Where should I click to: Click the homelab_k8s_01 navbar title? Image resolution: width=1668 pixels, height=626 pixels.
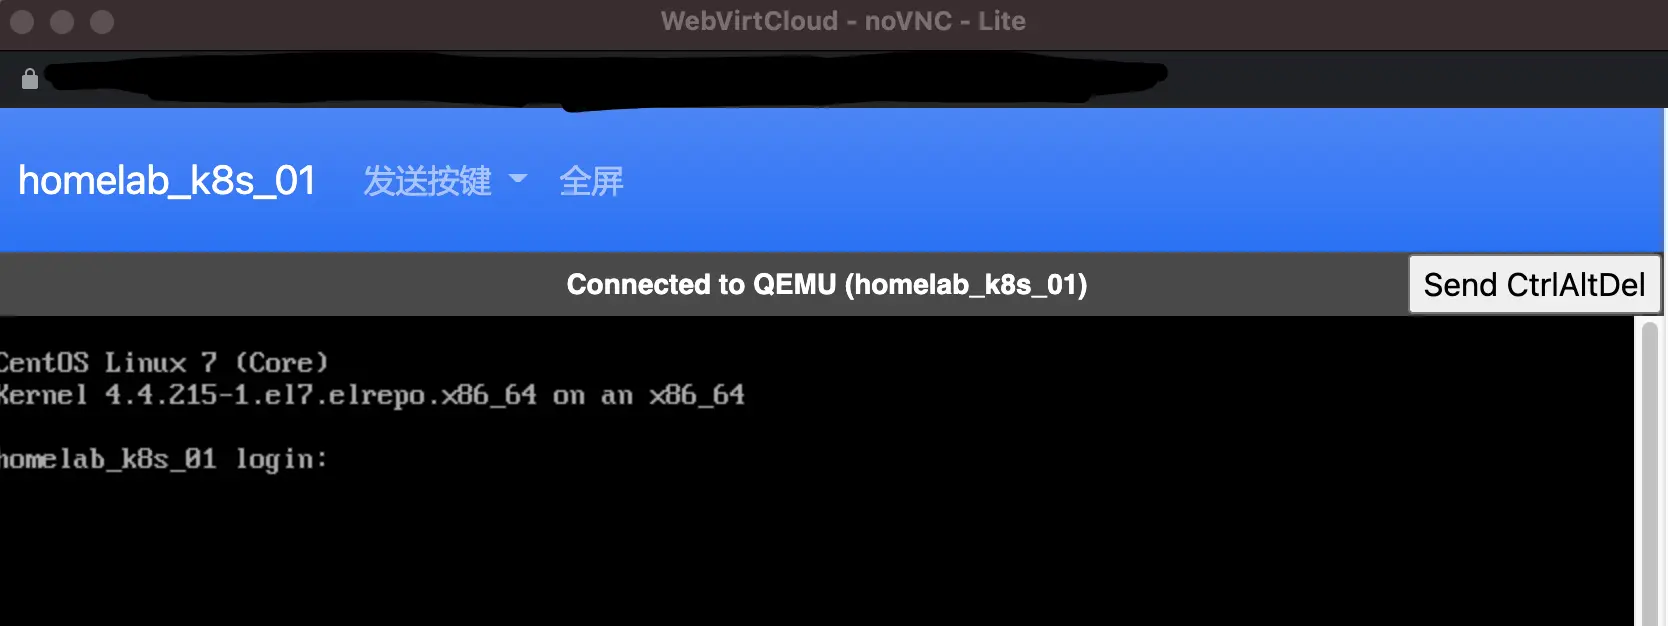pyautogui.click(x=167, y=181)
